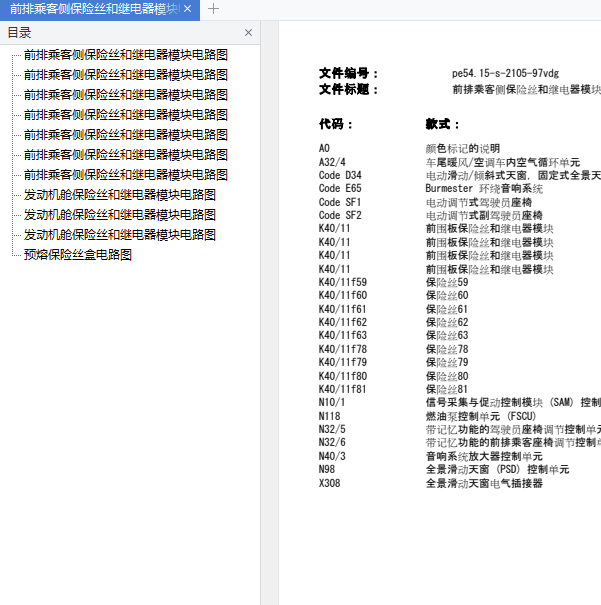The height and width of the screenshot is (605, 601).
Task: Close the 目录 side panel
Action: (x=248, y=32)
